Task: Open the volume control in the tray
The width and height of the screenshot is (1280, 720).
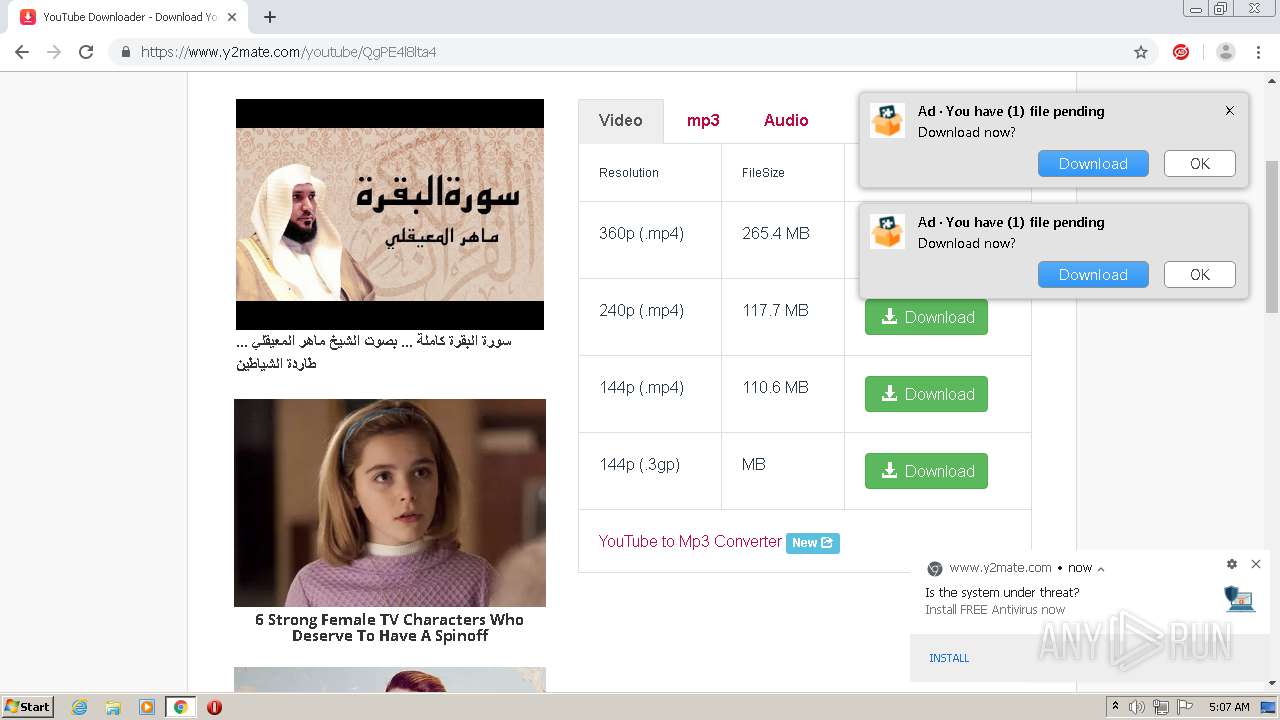Action: pyautogui.click(x=1137, y=707)
